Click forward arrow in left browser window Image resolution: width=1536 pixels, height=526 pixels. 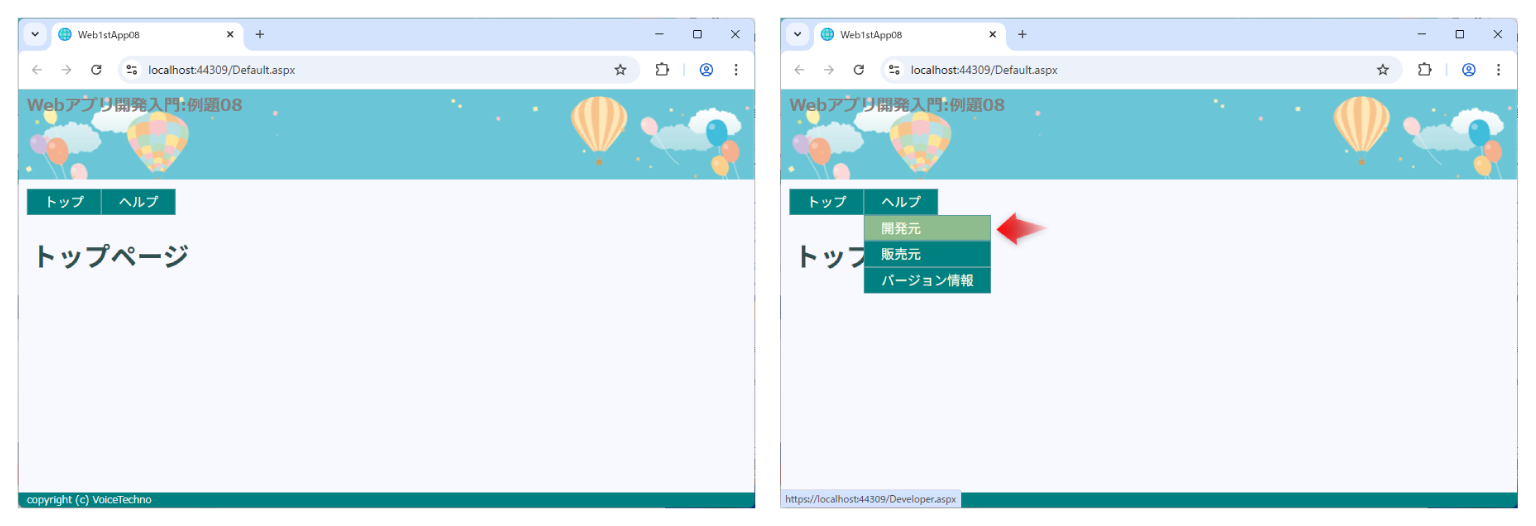pyautogui.click(x=66, y=70)
